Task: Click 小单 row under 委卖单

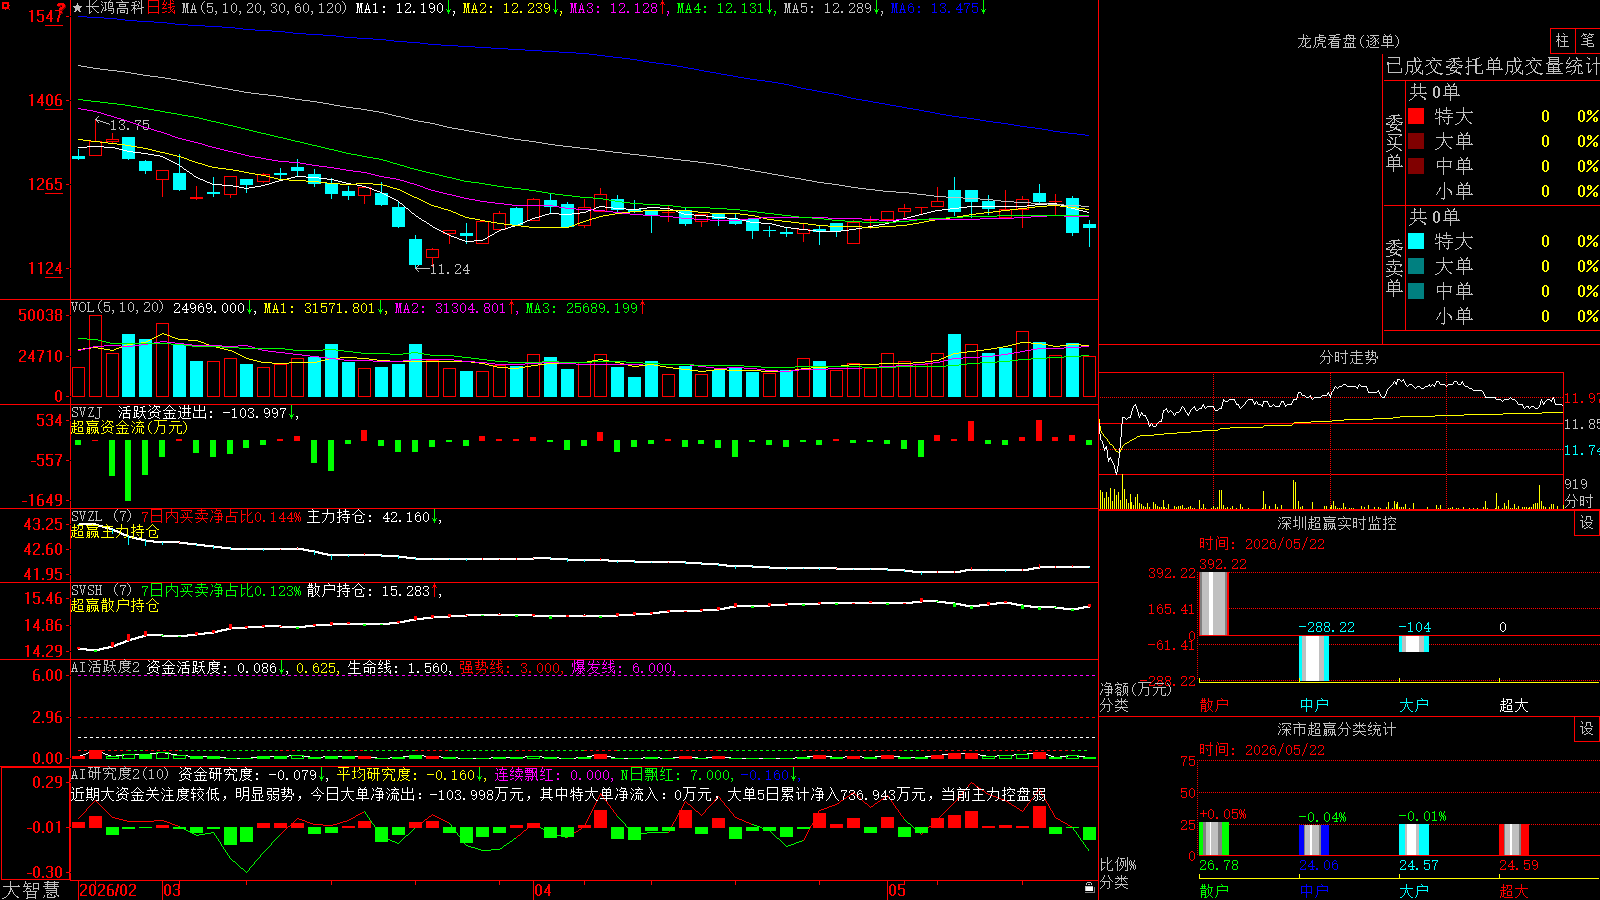Action: [1504, 316]
